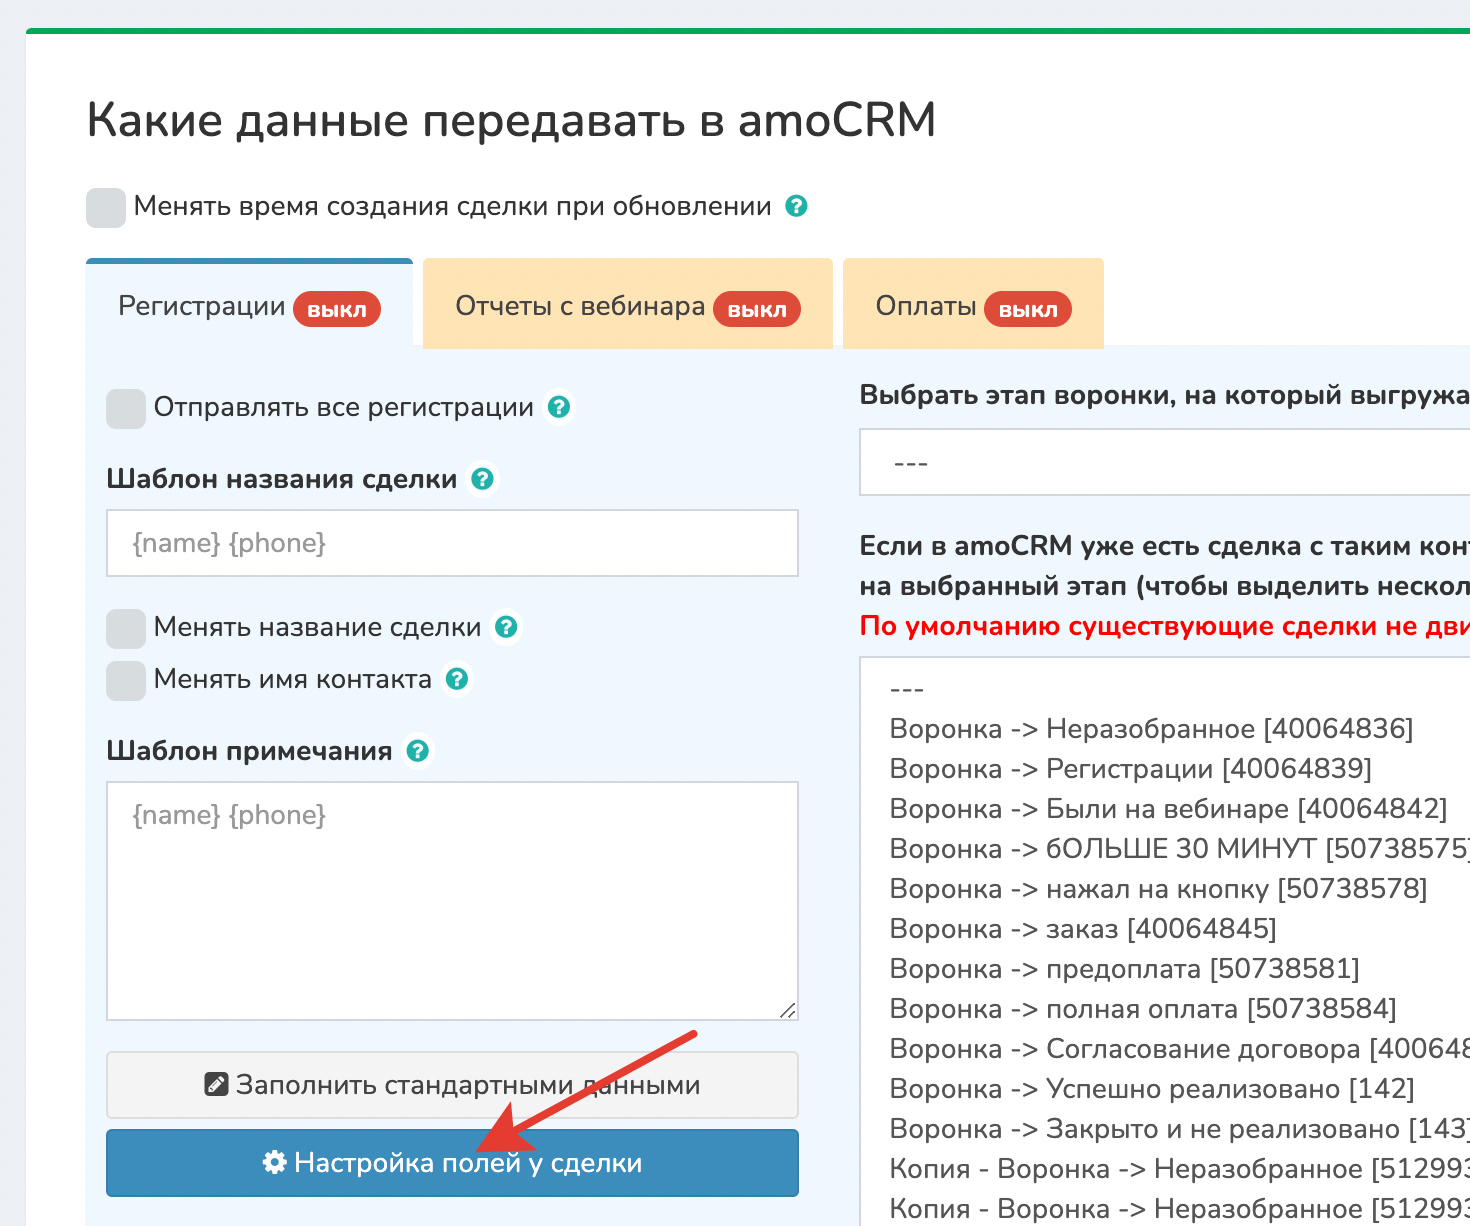Show help for 'Менять имя контакта'
Viewport: 1470px width, 1226px height.
457,679
